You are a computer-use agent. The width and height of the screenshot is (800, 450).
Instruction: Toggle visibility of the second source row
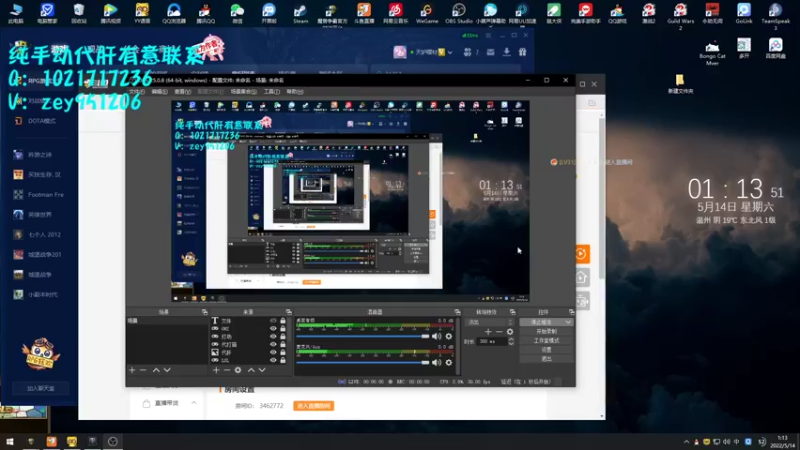click(x=273, y=329)
